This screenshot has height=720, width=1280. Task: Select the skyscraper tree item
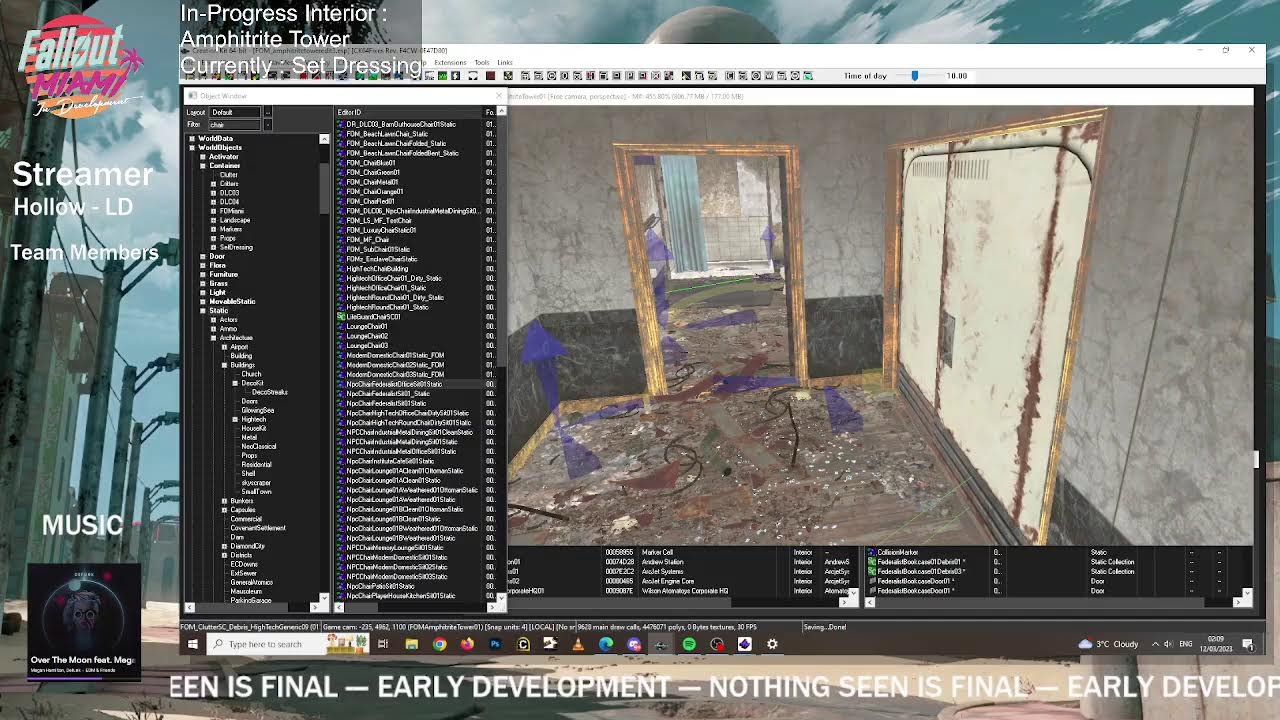pyautogui.click(x=256, y=483)
